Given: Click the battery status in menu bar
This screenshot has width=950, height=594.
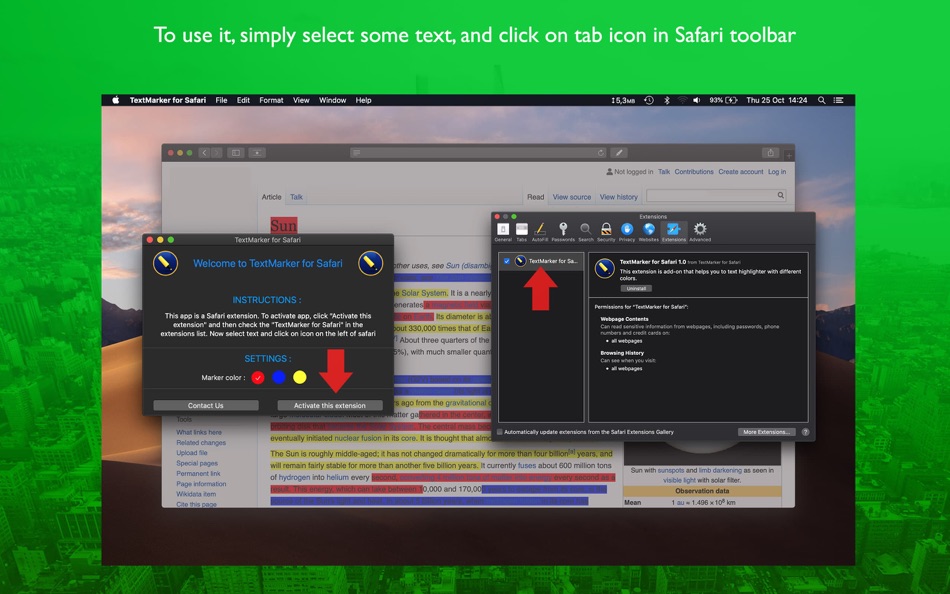Looking at the screenshot, I should (x=723, y=100).
